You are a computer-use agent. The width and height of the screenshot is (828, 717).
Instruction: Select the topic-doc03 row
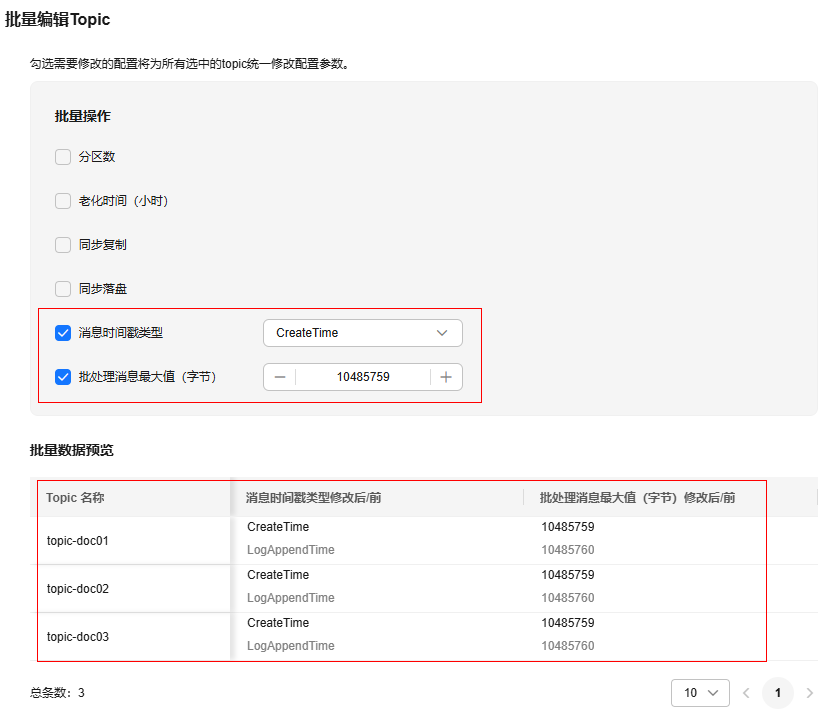coord(78,637)
